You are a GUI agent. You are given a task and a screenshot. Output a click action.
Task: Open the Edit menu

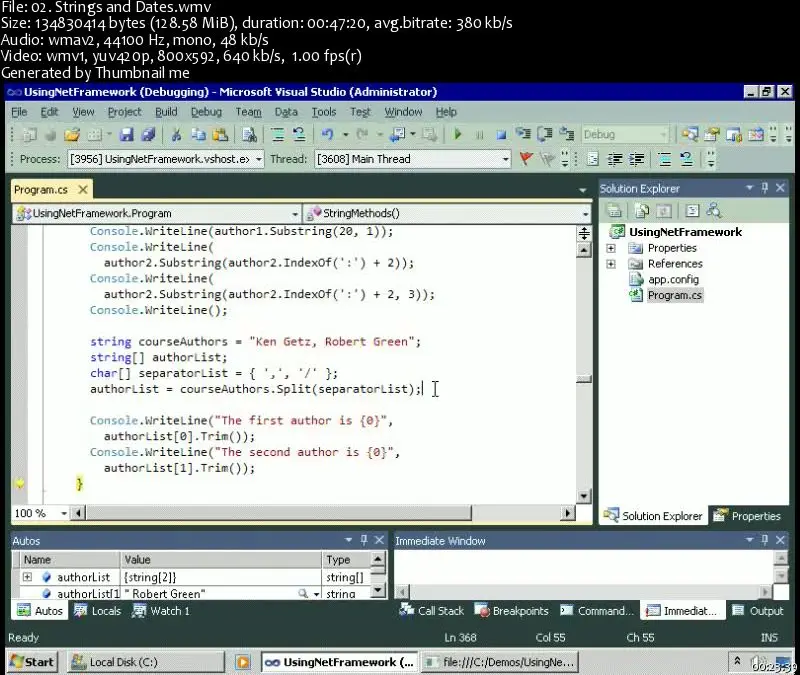pos(49,112)
